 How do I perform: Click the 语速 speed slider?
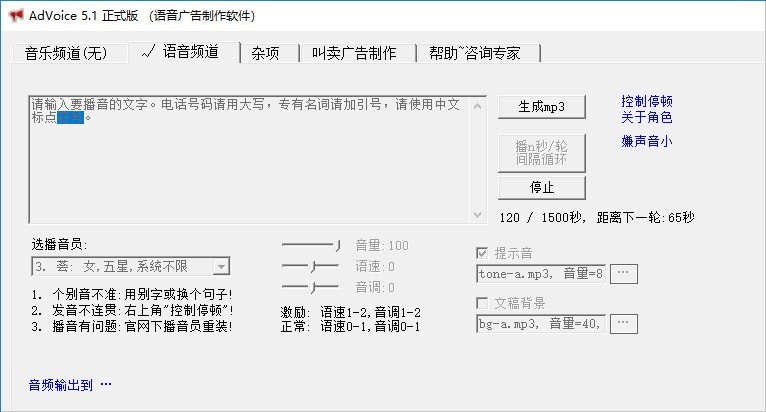311,266
